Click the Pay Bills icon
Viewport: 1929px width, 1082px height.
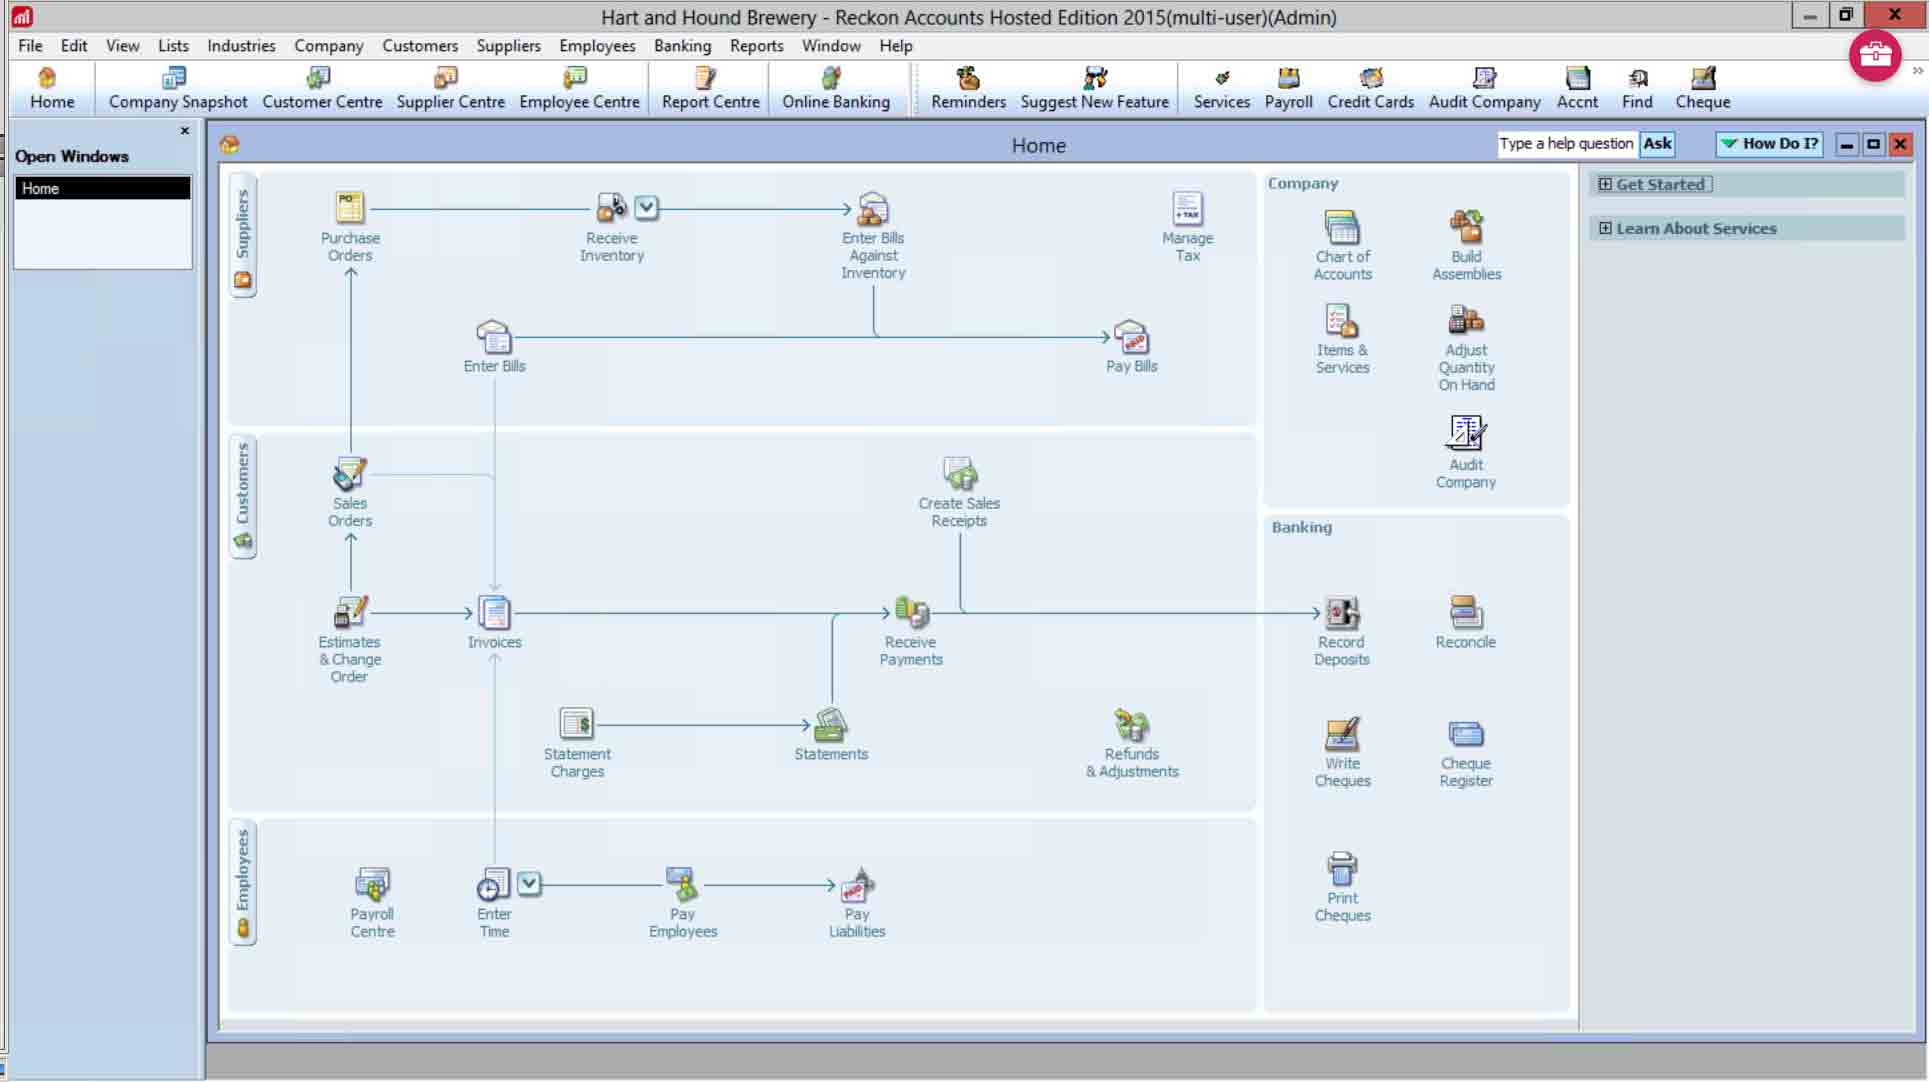1131,338
